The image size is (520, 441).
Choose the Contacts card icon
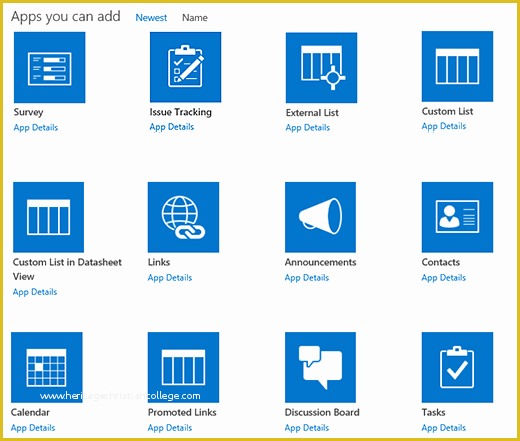[x=457, y=217]
